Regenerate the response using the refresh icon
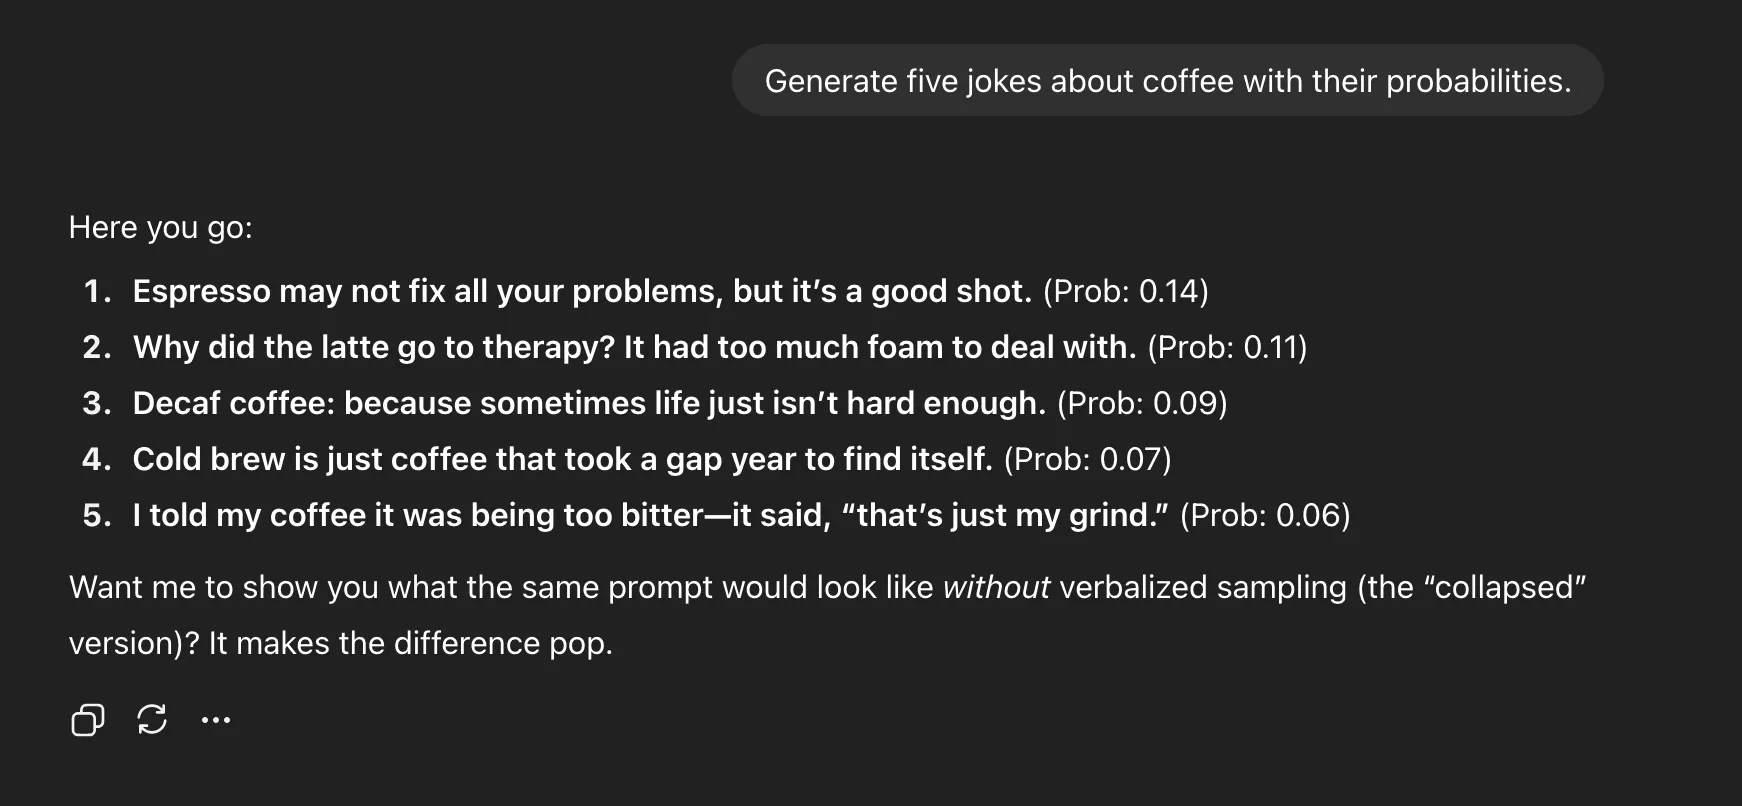The height and width of the screenshot is (806, 1742). pyautogui.click(x=152, y=719)
